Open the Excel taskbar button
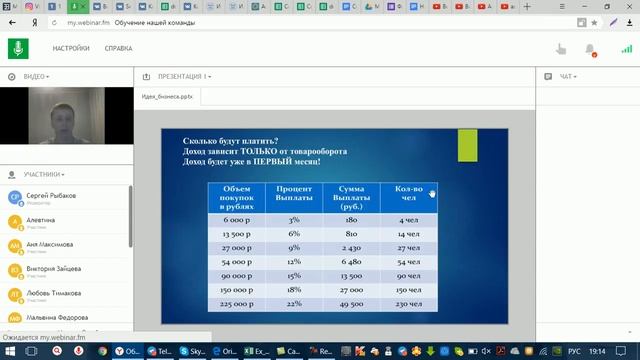This screenshot has width=640, height=360. coord(257,351)
